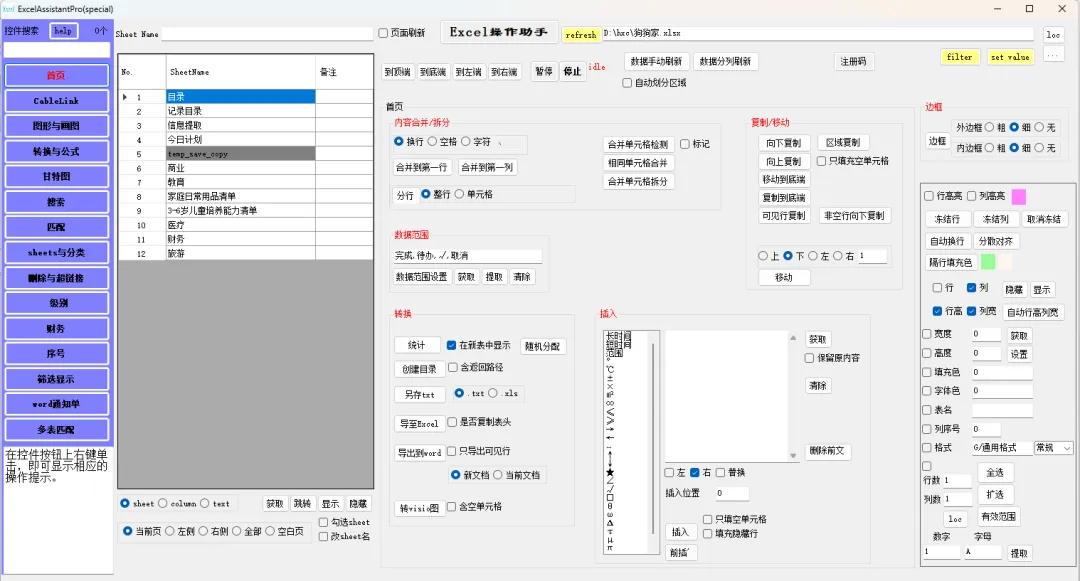The width and height of the screenshot is (1080, 581).
Task: Click the 暂停 button
Action: click(544, 72)
